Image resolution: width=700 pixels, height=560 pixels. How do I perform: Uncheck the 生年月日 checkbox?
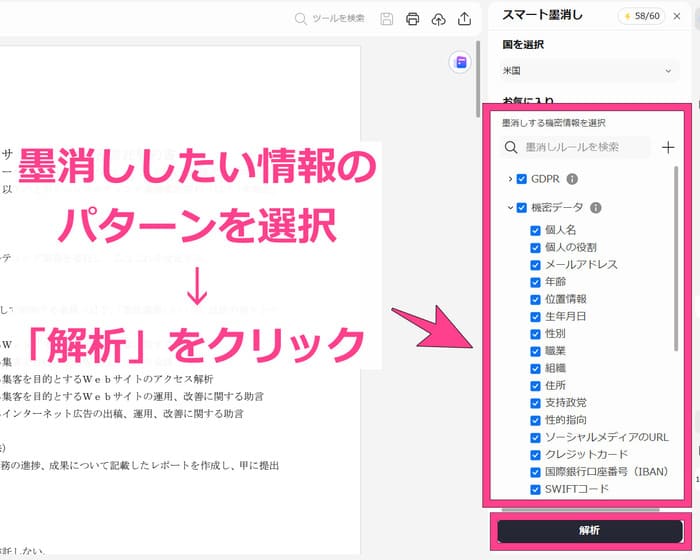[535, 317]
